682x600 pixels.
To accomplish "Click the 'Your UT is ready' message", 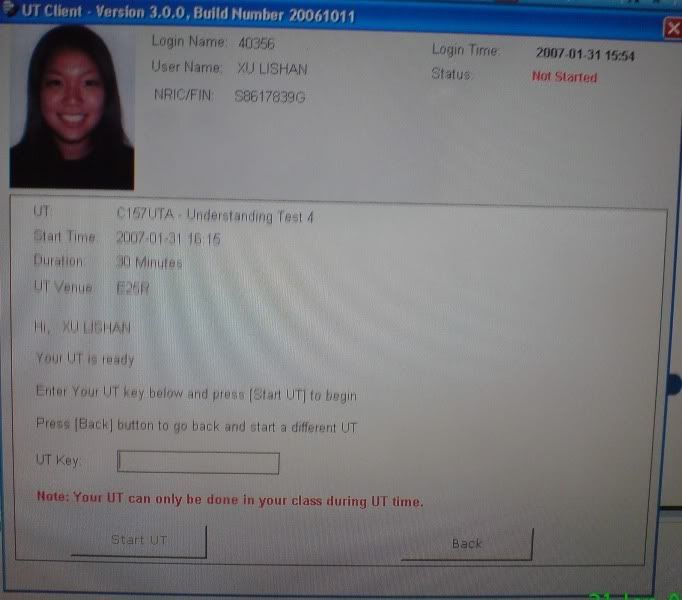I will [x=85, y=359].
